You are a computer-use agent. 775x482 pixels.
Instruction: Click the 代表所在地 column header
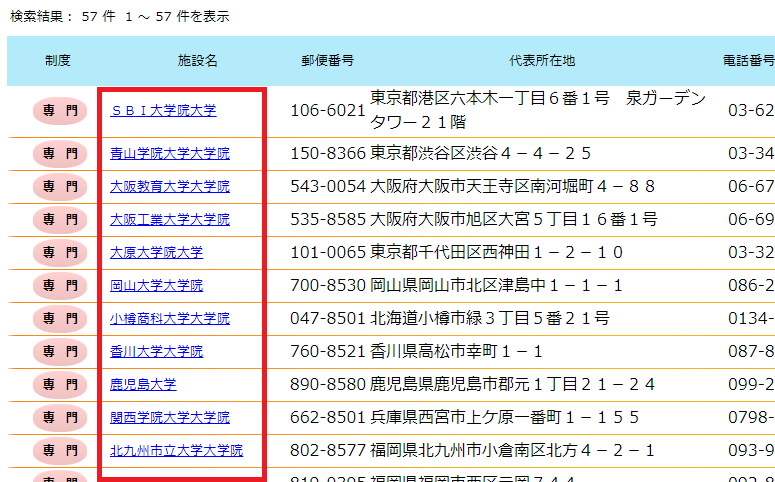[x=542, y=61]
